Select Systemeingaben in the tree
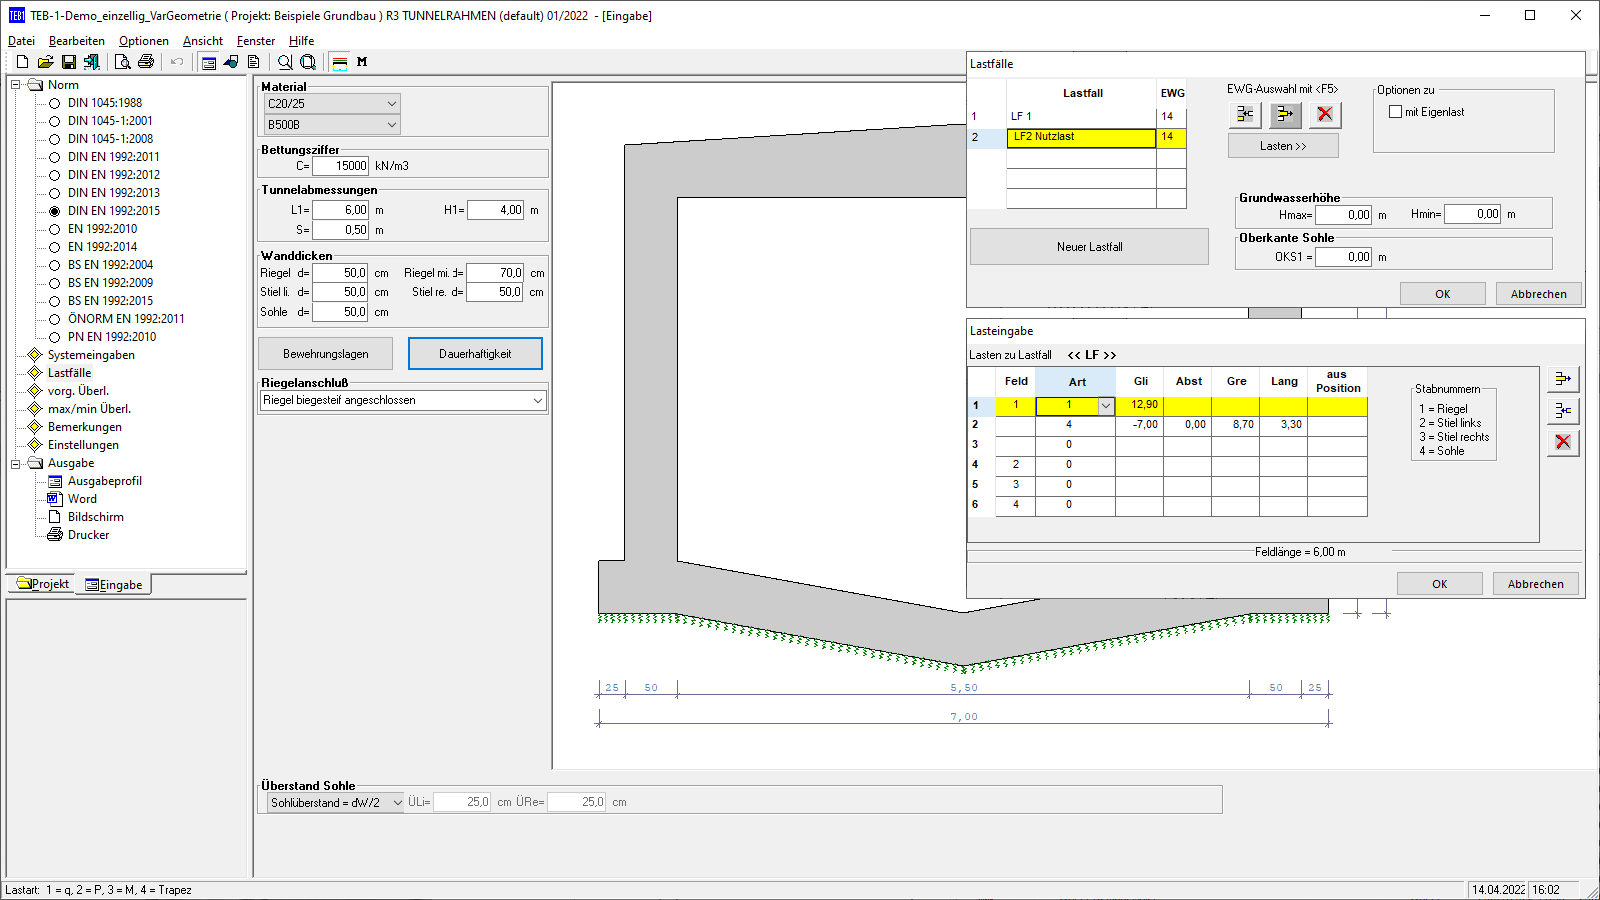 pyautogui.click(x=91, y=355)
